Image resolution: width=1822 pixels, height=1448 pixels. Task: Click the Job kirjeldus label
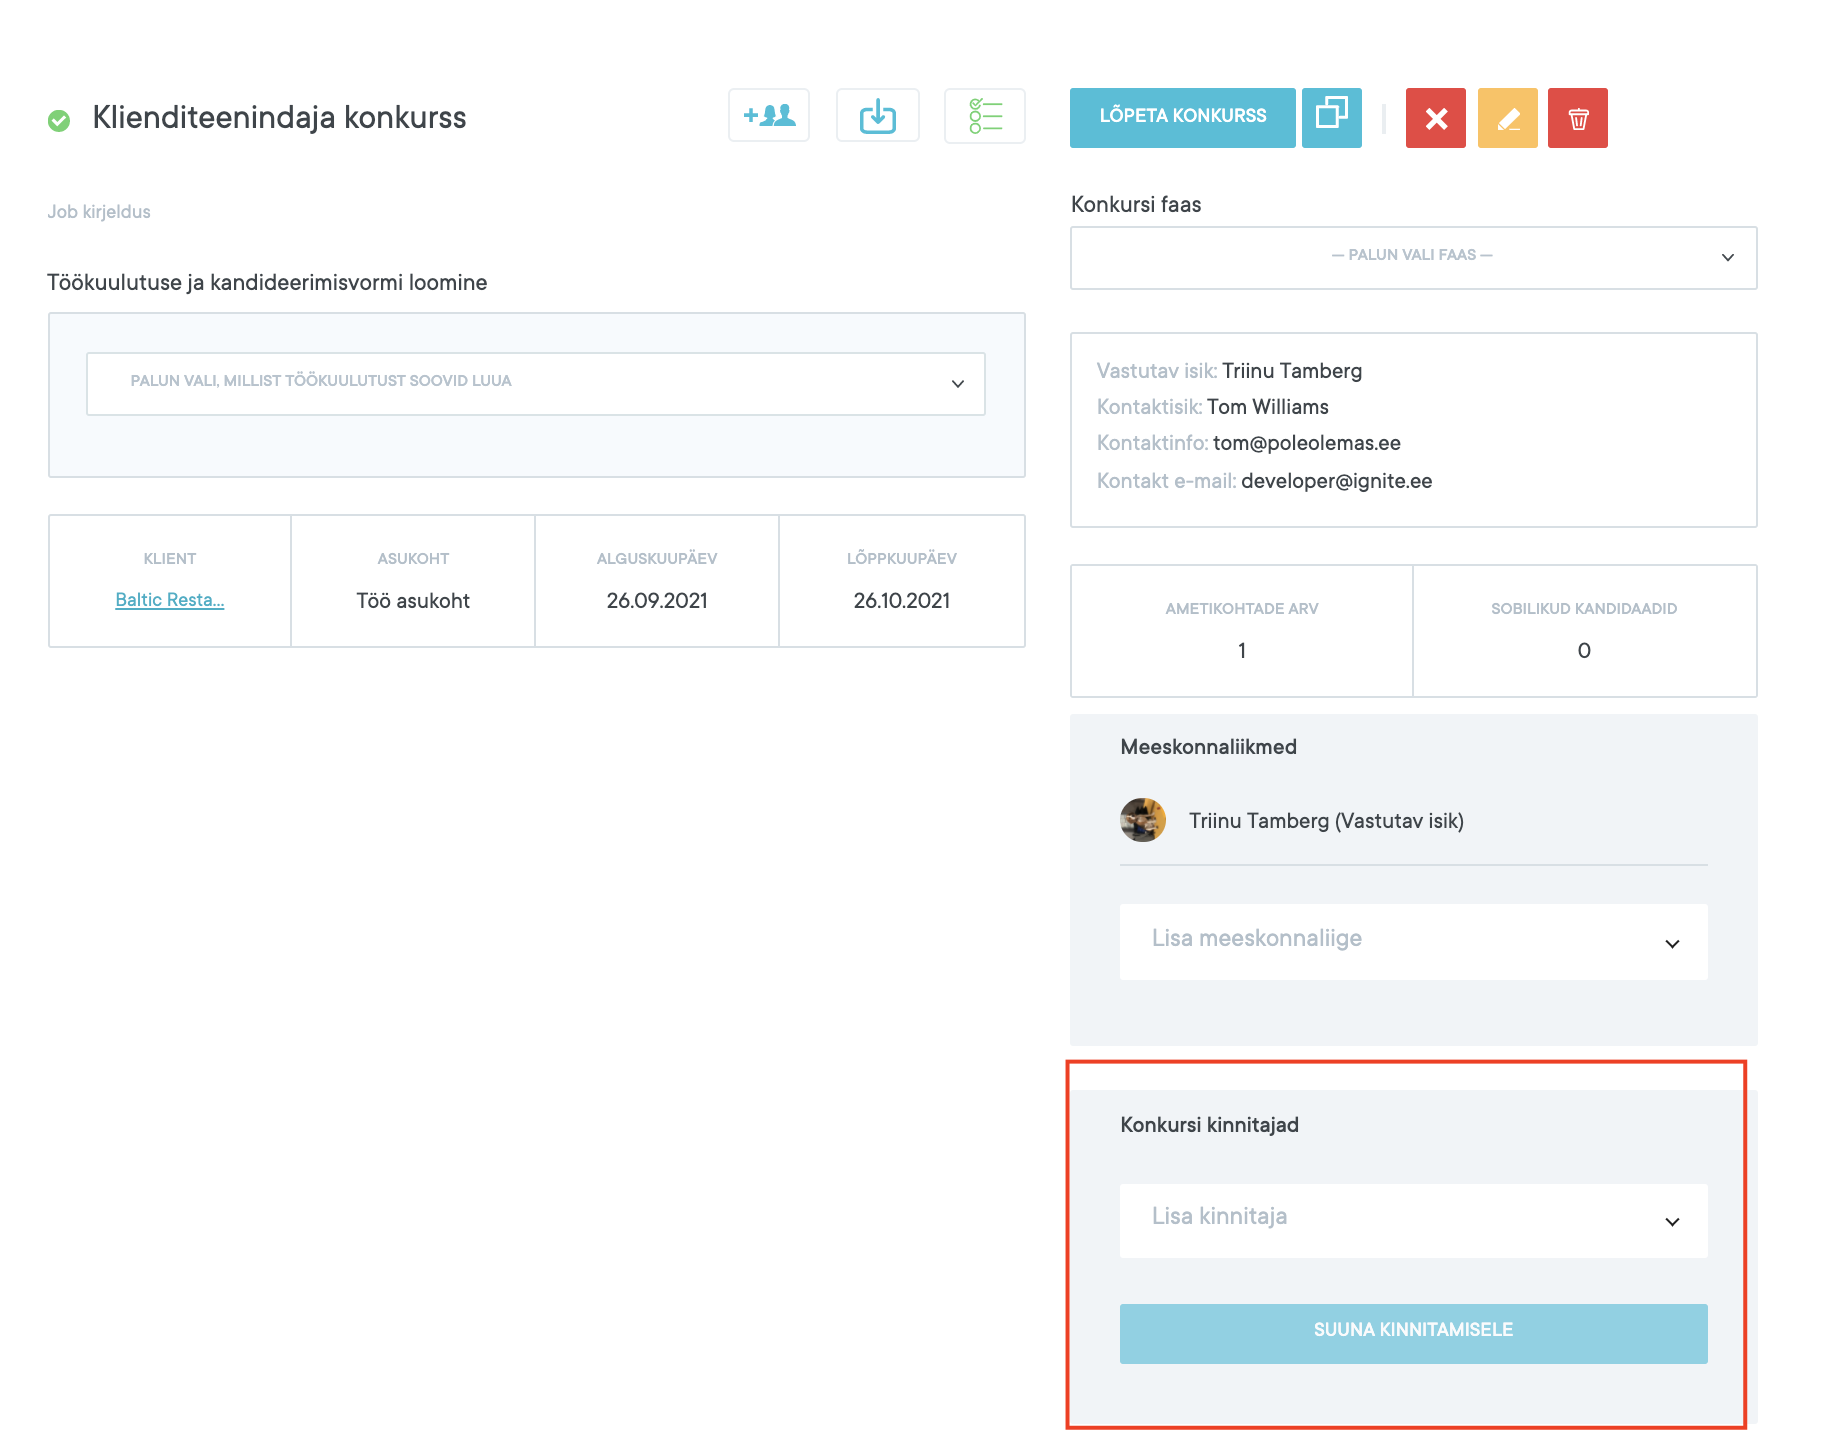99,212
